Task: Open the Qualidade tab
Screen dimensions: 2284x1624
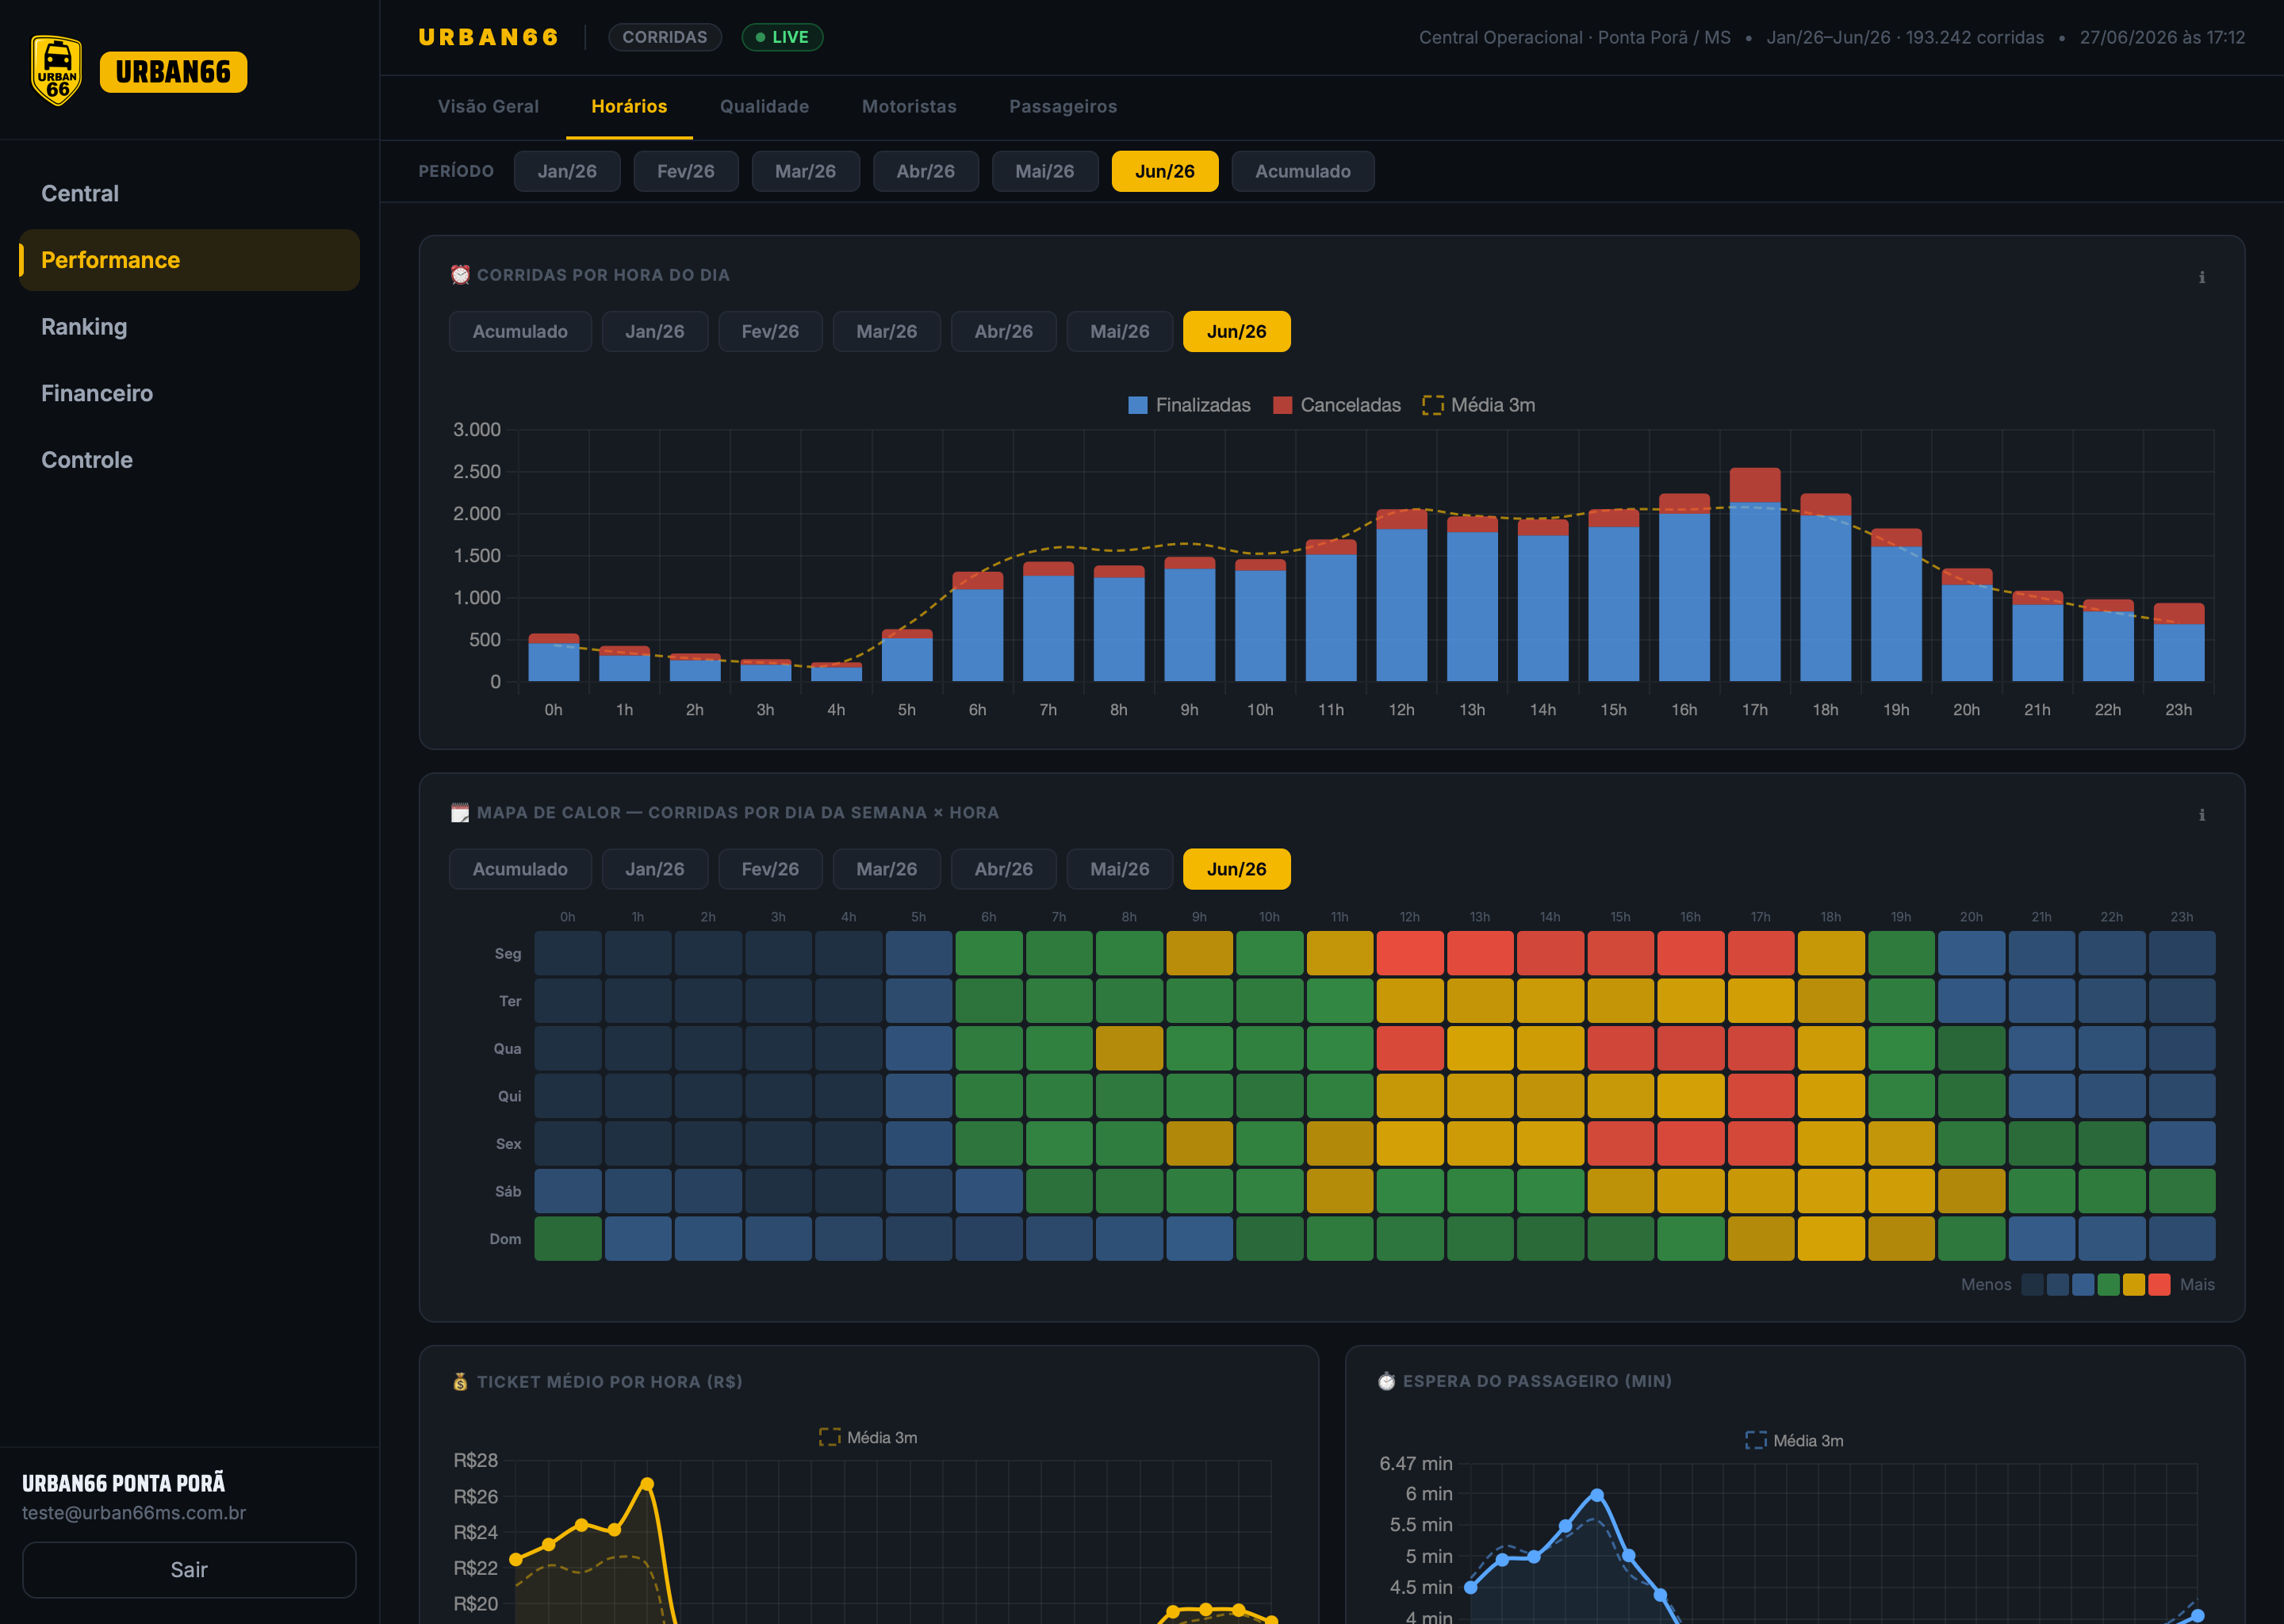Action: click(x=764, y=106)
